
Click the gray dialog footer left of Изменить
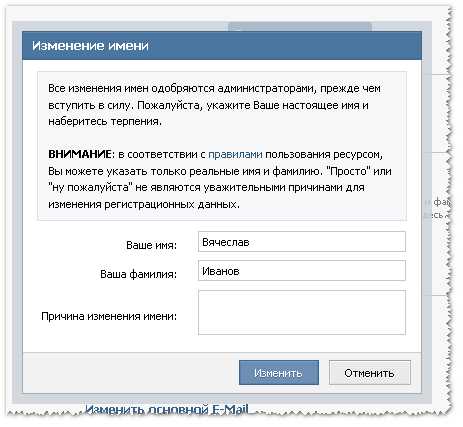pyautogui.click(x=131, y=372)
